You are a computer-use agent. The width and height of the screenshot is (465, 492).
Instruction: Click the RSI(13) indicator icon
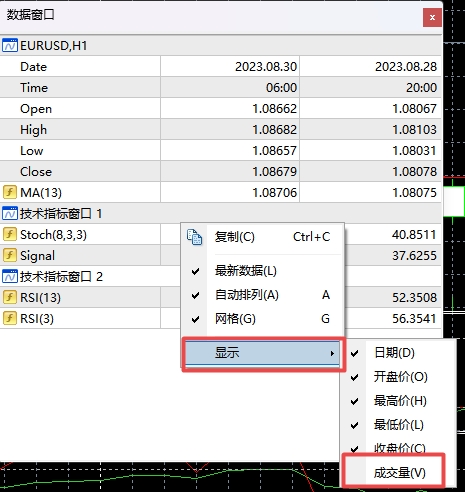click(x=10, y=297)
